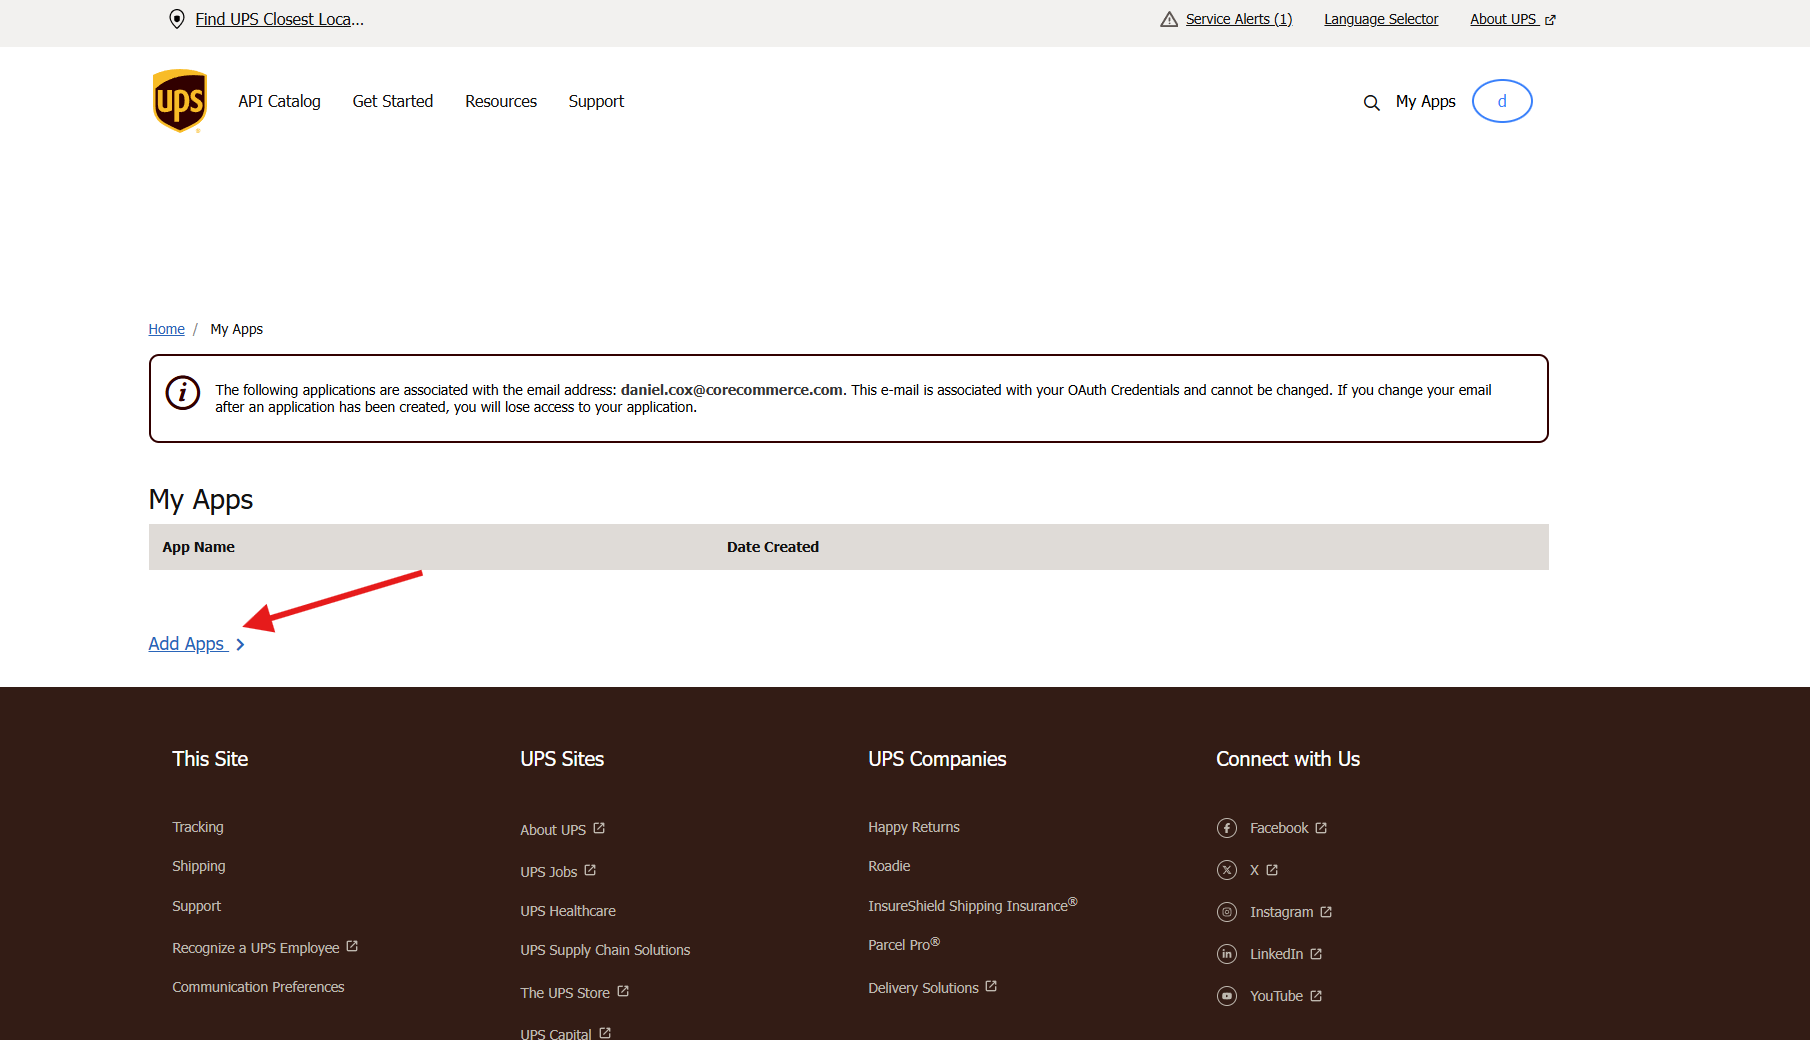This screenshot has width=1810, height=1040.
Task: Open UPS Jobs link
Action: click(x=549, y=872)
